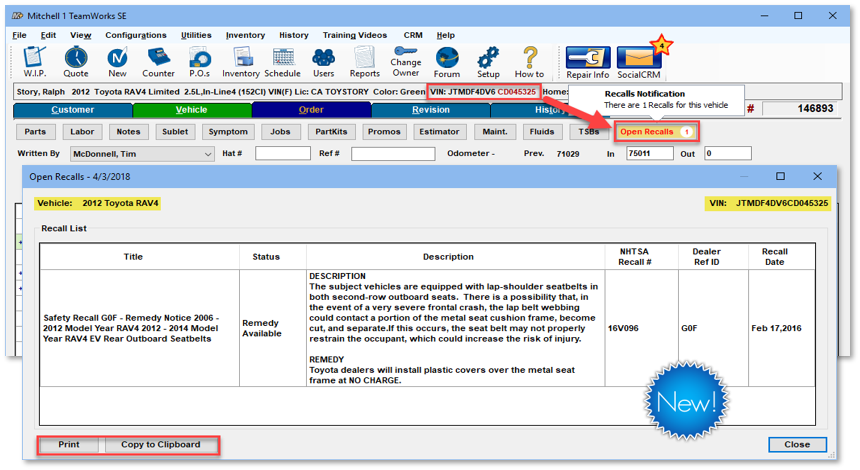This screenshot has height=470, width=860.
Task: Open the P.O.s toolbar icon
Action: click(199, 61)
